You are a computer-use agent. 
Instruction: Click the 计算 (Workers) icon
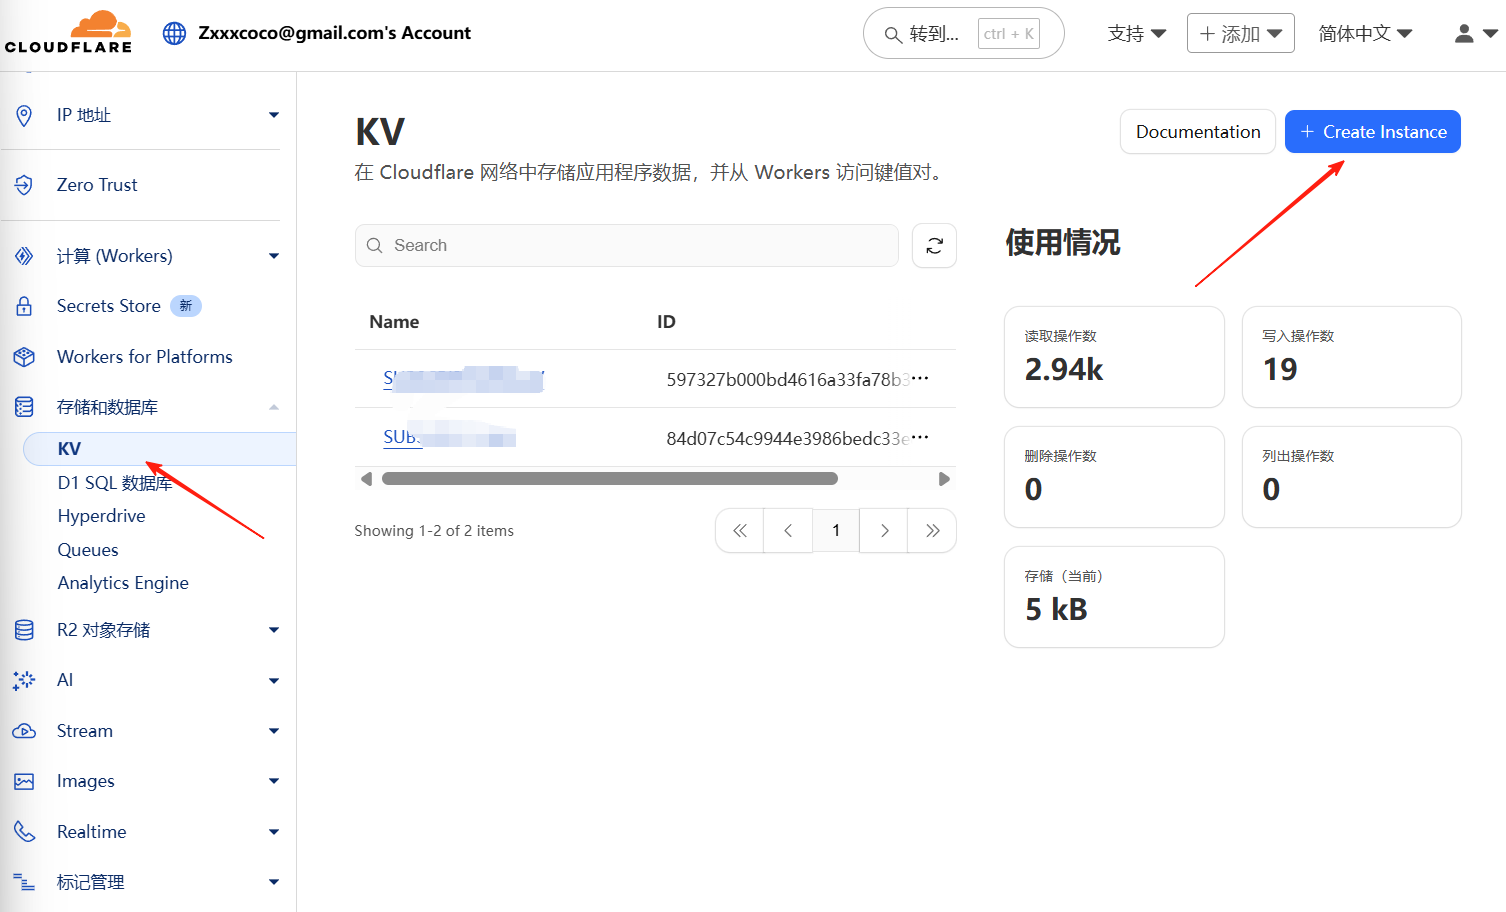(24, 256)
